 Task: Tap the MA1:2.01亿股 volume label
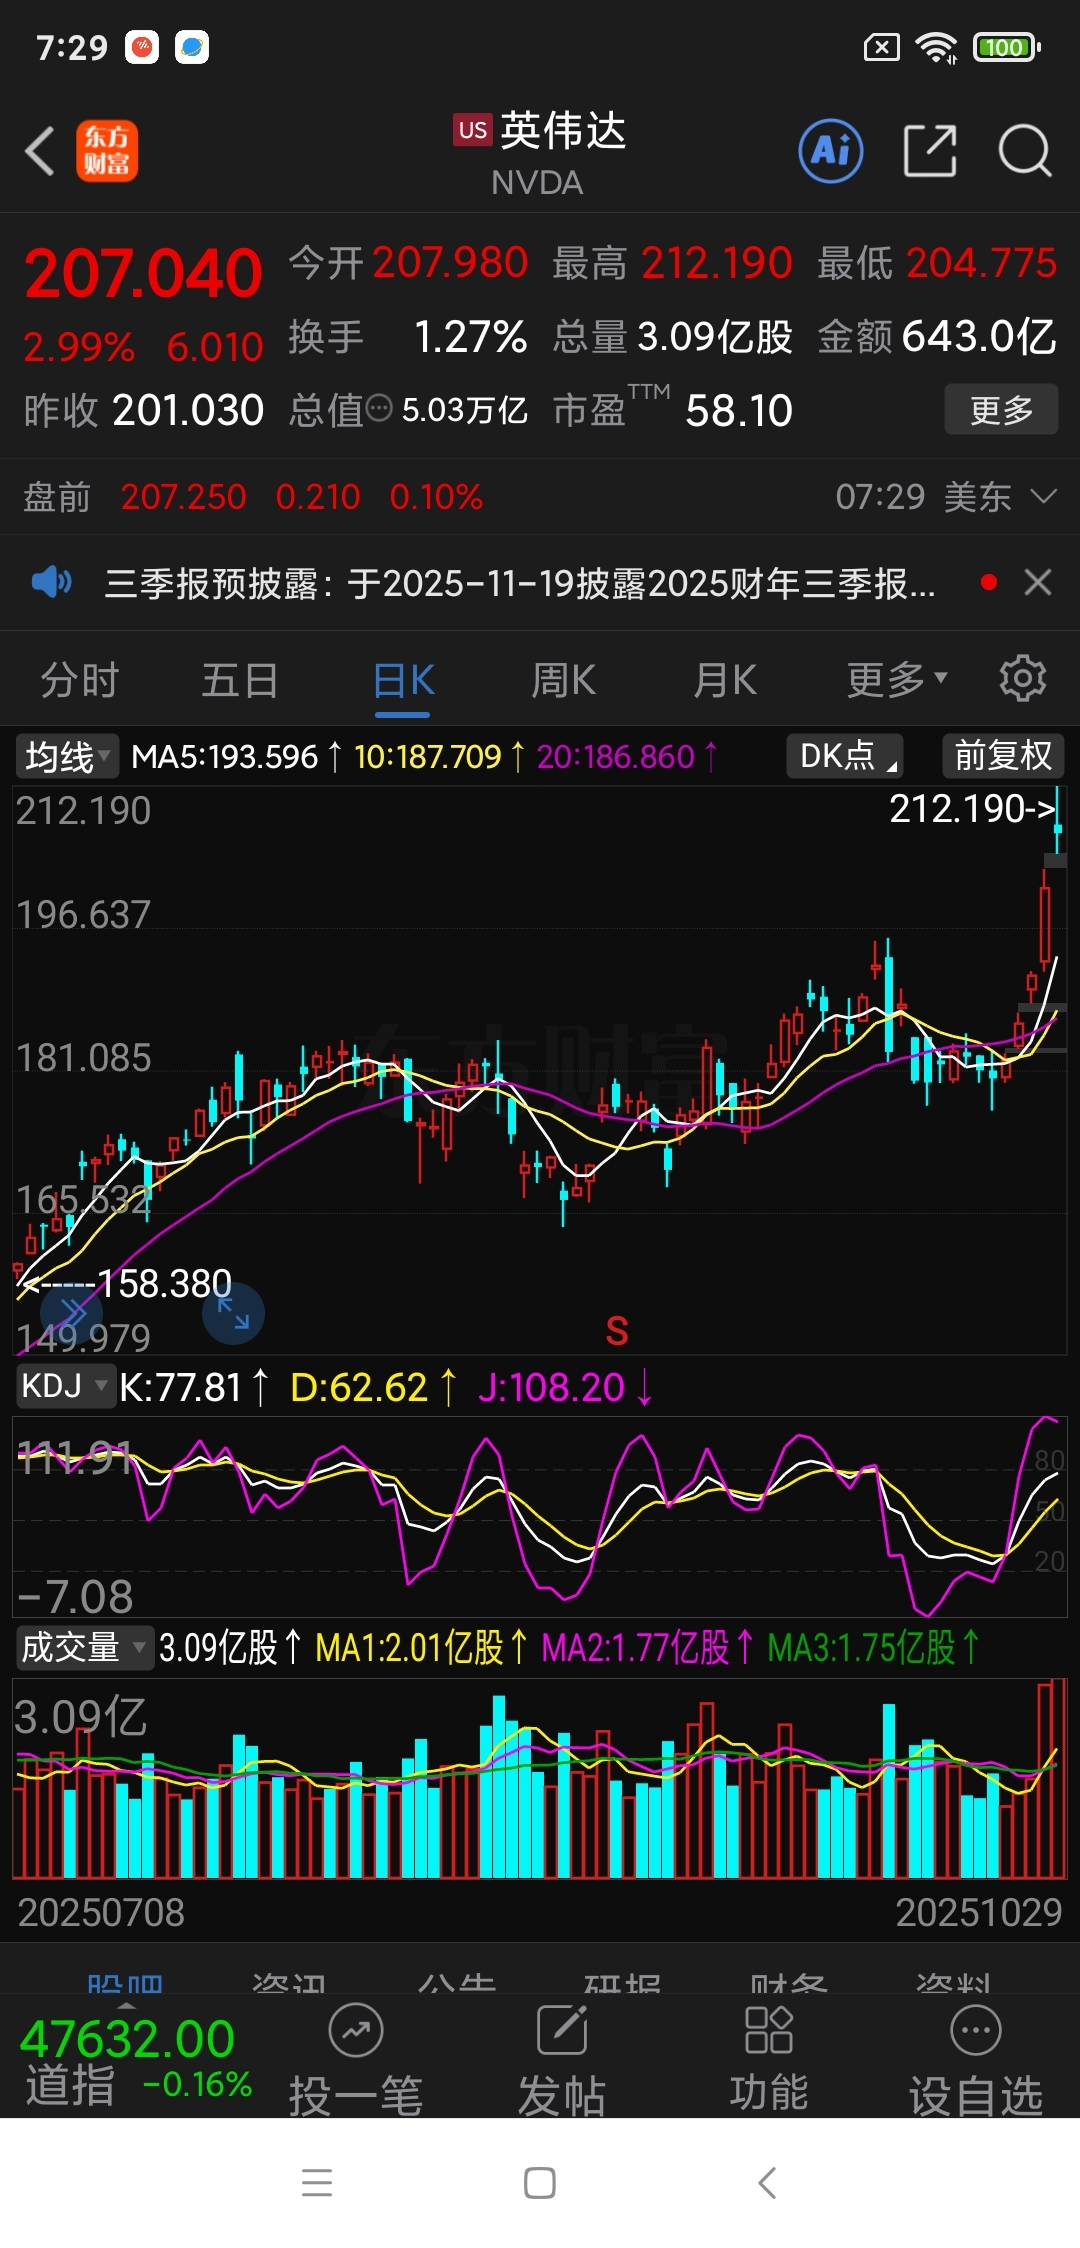421,1647
